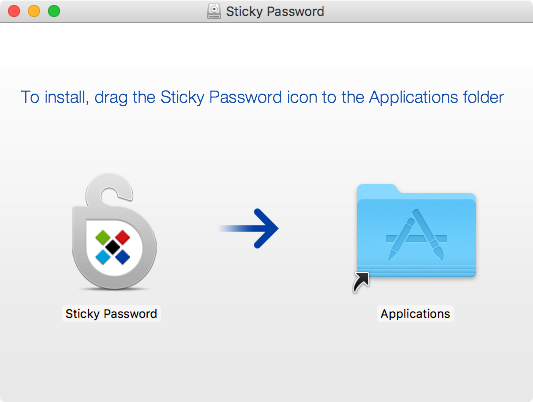Click the light blue diamond in the logo
The image size is (533, 402).
tap(103, 257)
